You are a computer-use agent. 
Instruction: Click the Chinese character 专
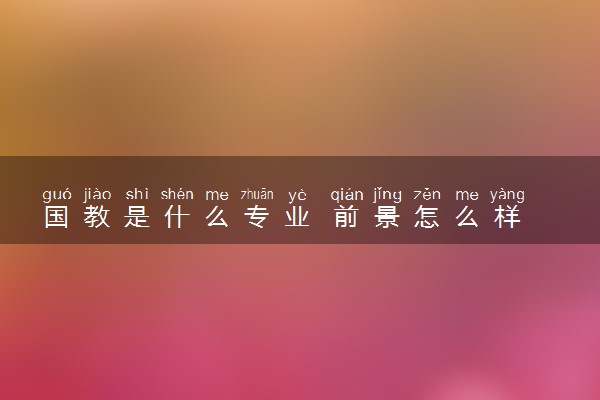click(x=257, y=217)
